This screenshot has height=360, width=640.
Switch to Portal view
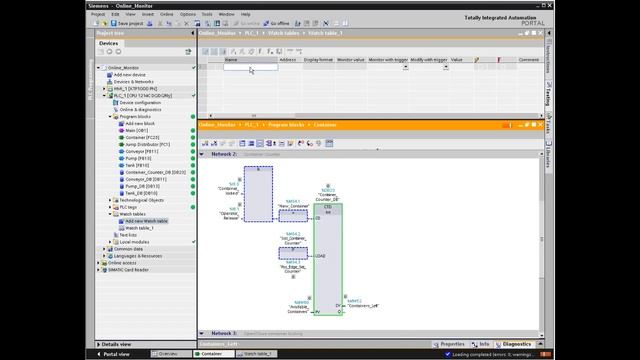[113, 354]
